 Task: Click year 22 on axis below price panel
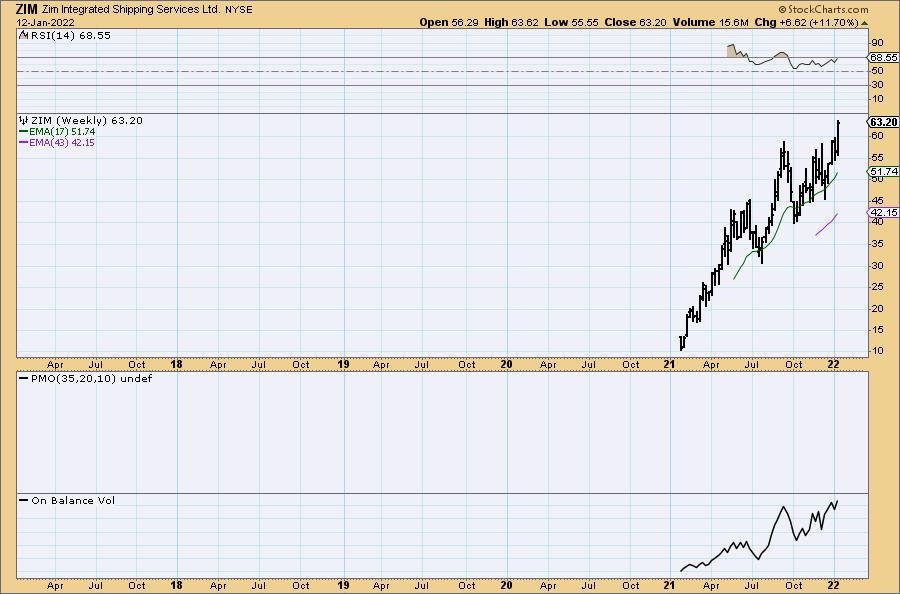[x=833, y=364]
